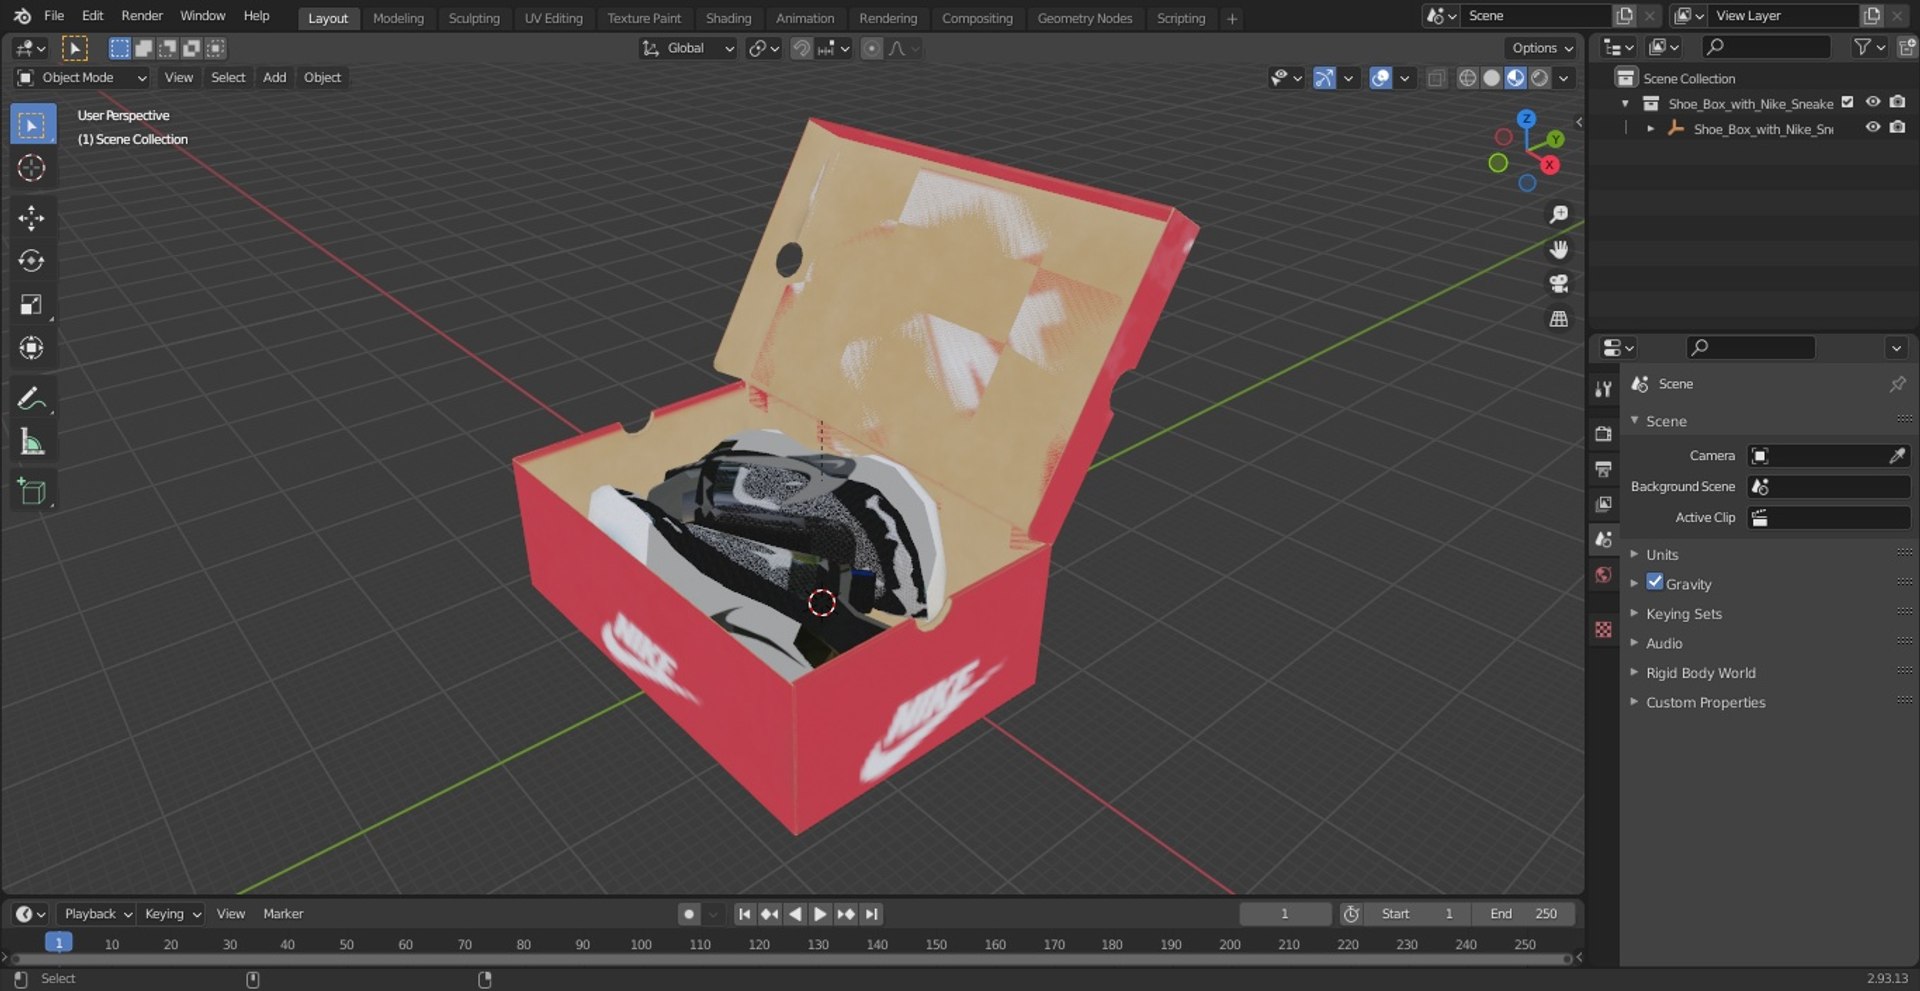
Task: Click the use preview range clock icon
Action: (x=1351, y=914)
